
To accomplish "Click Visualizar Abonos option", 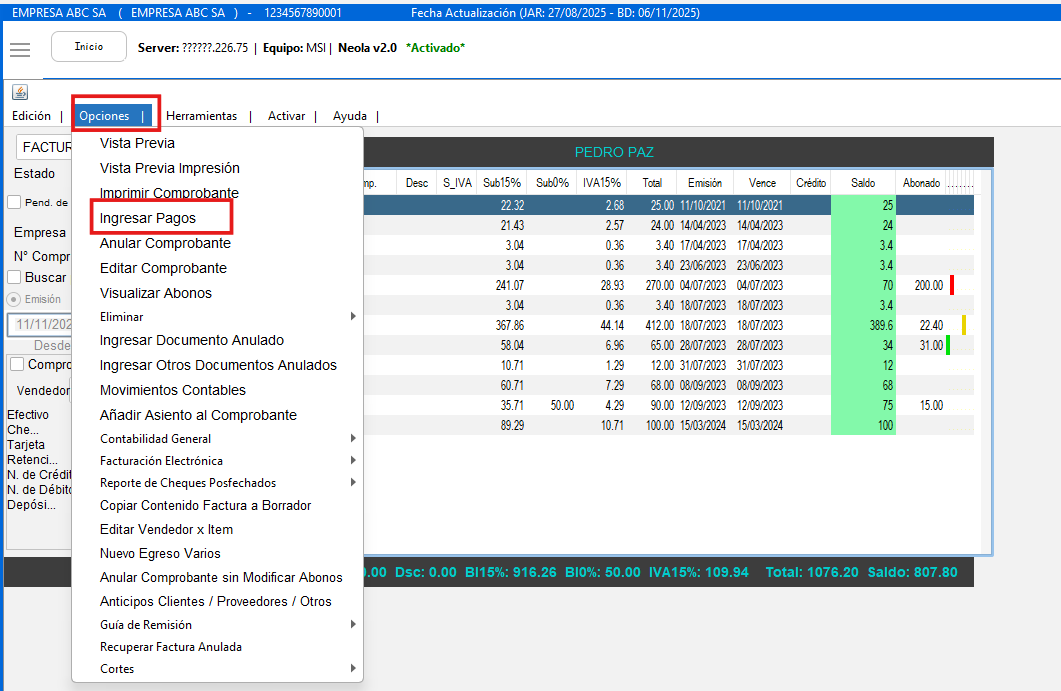I will [156, 293].
